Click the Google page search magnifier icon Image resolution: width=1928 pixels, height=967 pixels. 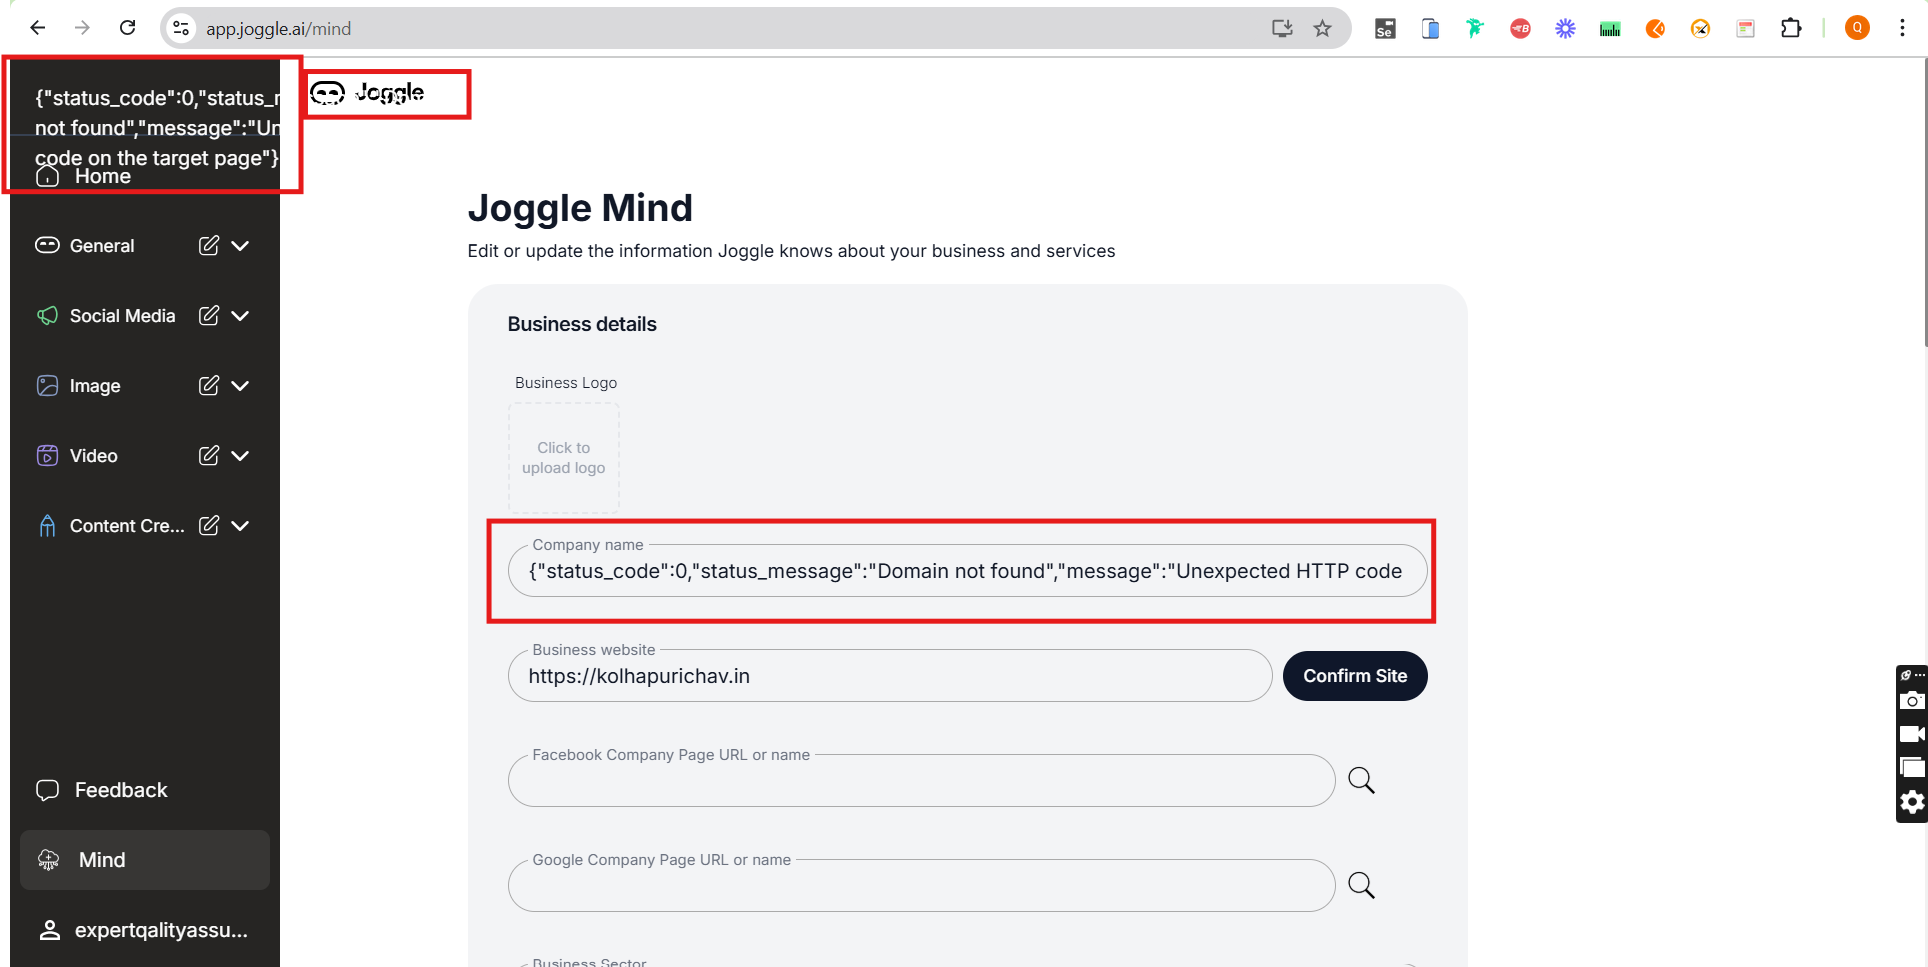(x=1361, y=885)
